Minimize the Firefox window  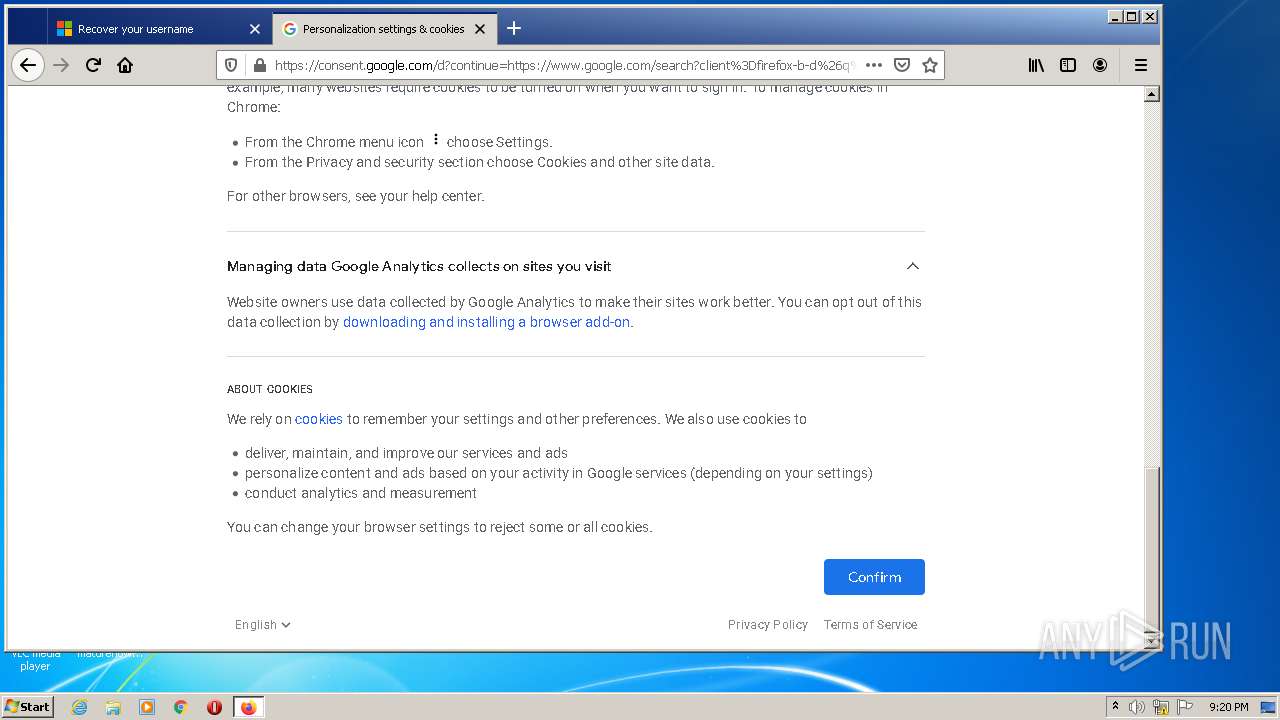[1115, 16]
